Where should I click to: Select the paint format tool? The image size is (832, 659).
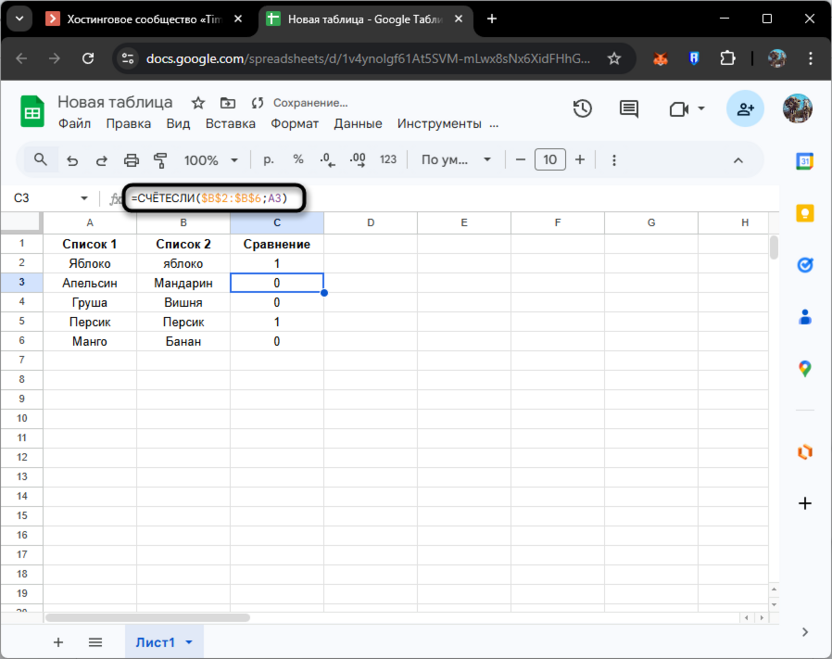[159, 159]
